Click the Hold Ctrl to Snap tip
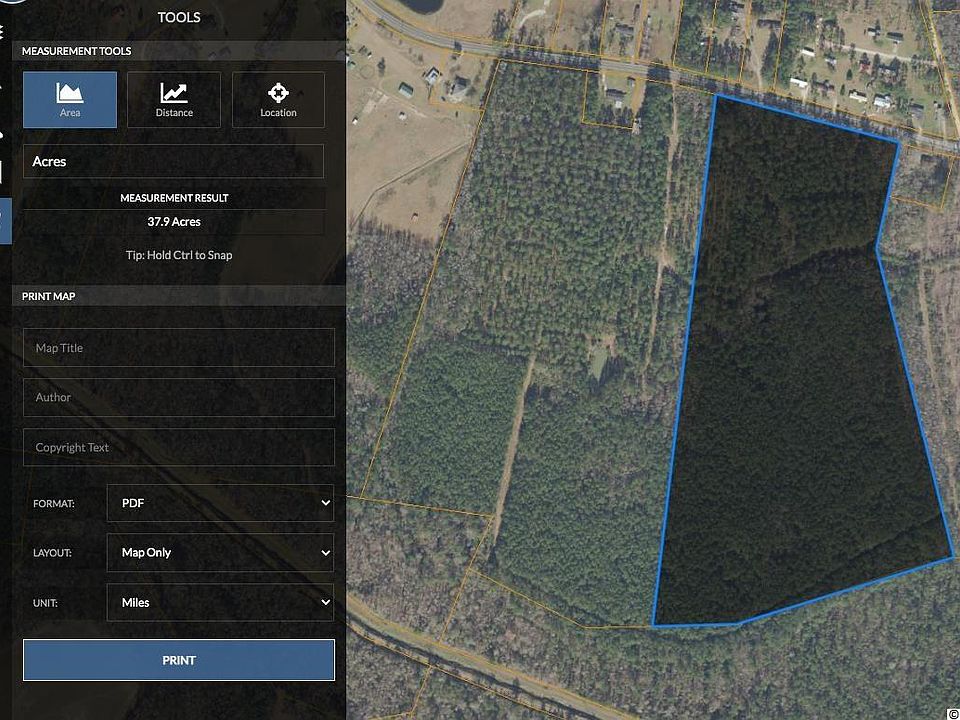Viewport: 960px width, 720px height. coord(179,255)
